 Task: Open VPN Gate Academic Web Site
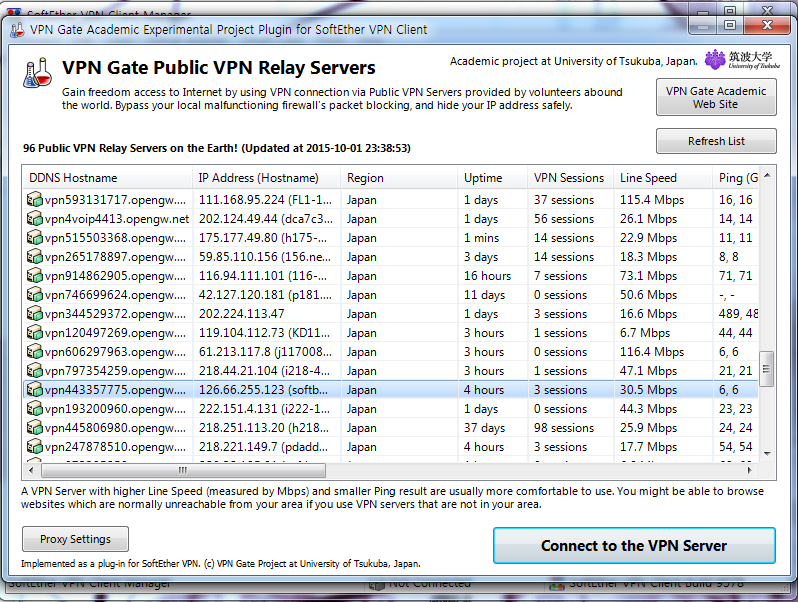pyautogui.click(x=716, y=97)
